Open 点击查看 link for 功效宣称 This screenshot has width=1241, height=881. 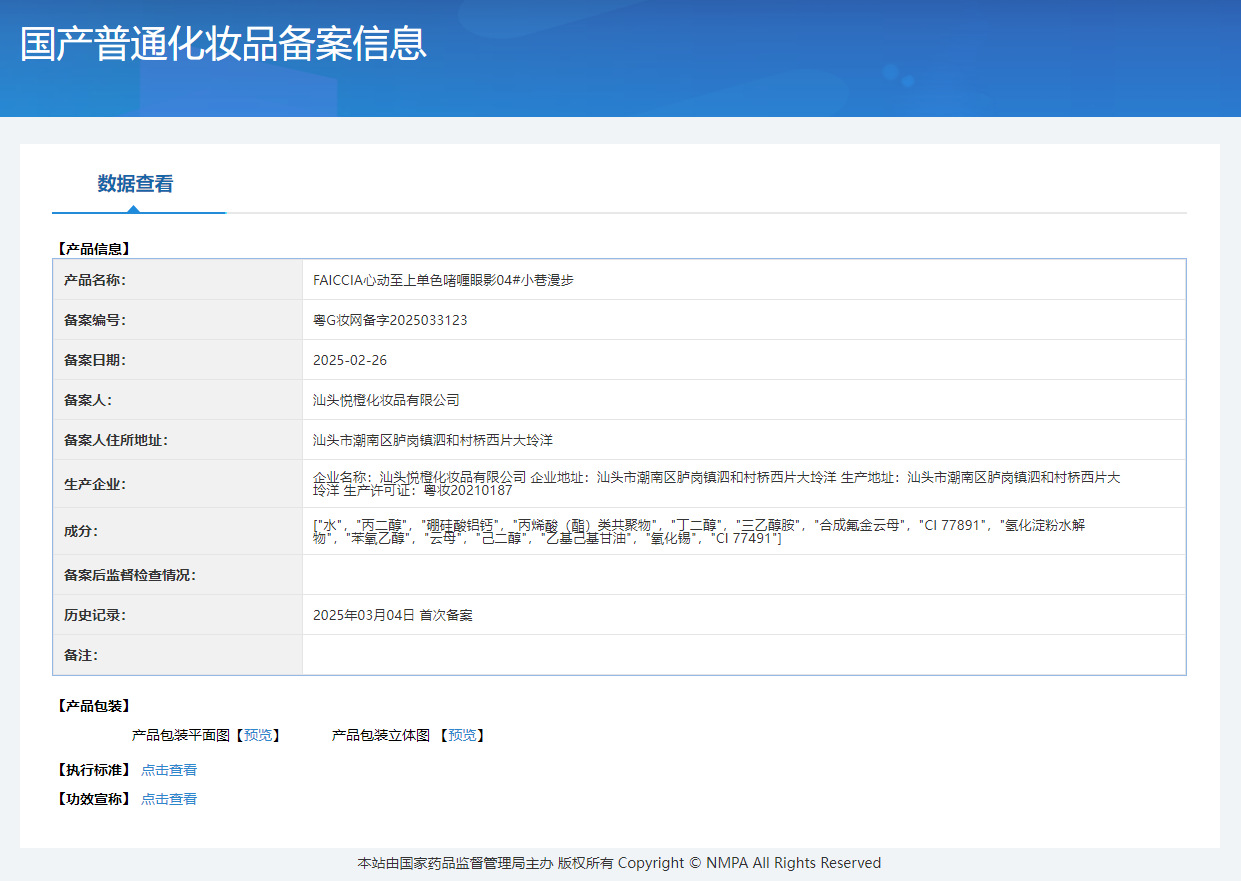click(169, 799)
